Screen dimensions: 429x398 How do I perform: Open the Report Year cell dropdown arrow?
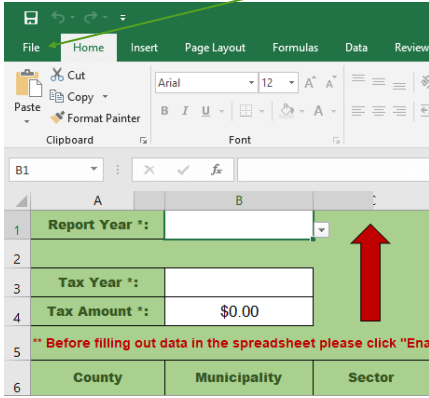point(321,230)
